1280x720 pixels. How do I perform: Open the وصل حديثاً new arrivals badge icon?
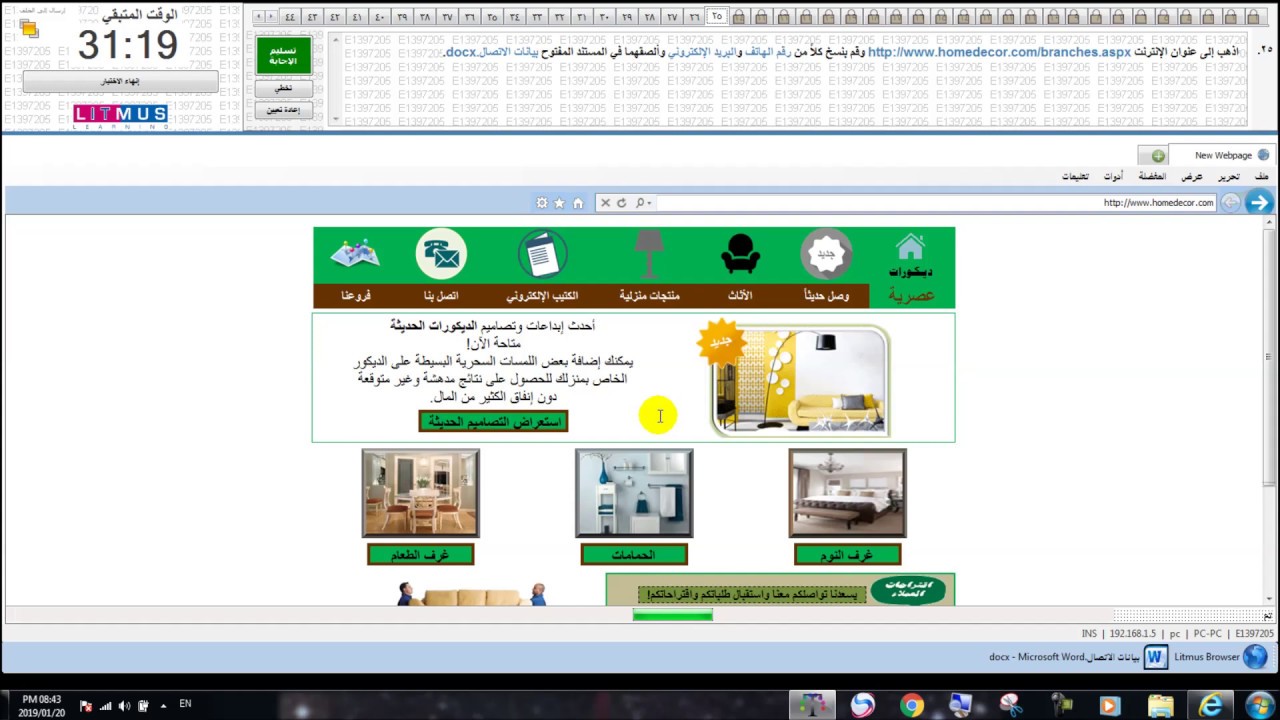click(x=826, y=254)
